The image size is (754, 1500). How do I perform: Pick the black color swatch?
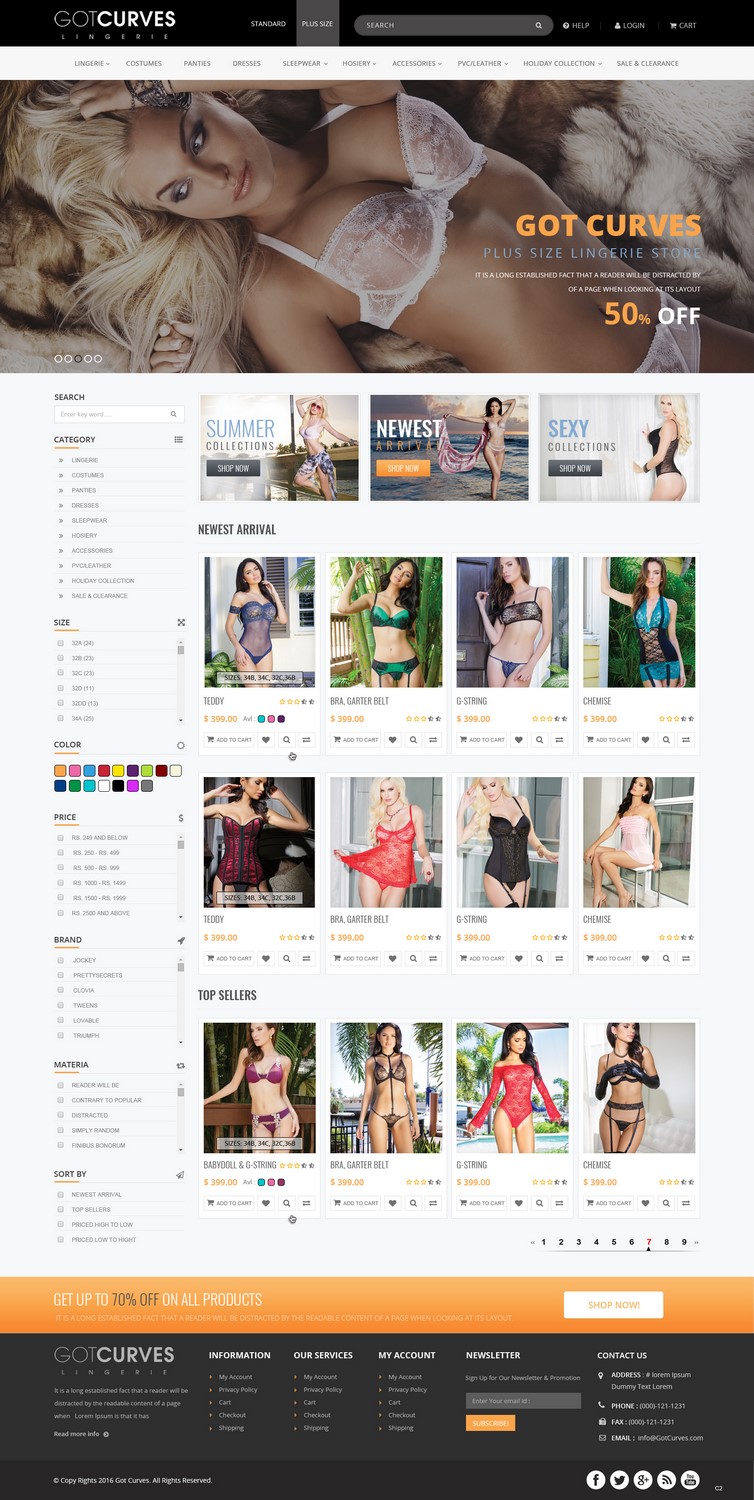click(x=118, y=786)
